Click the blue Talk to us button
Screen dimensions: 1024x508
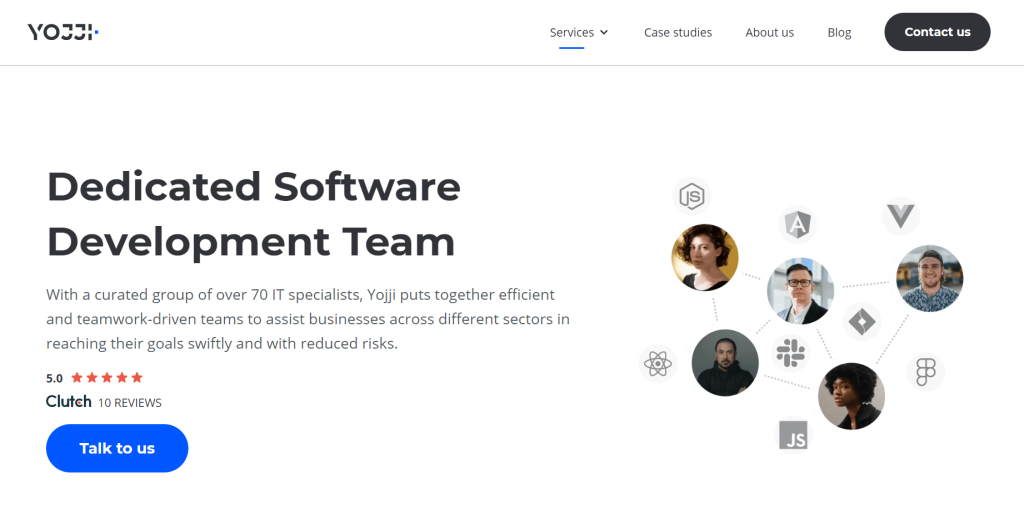point(117,448)
